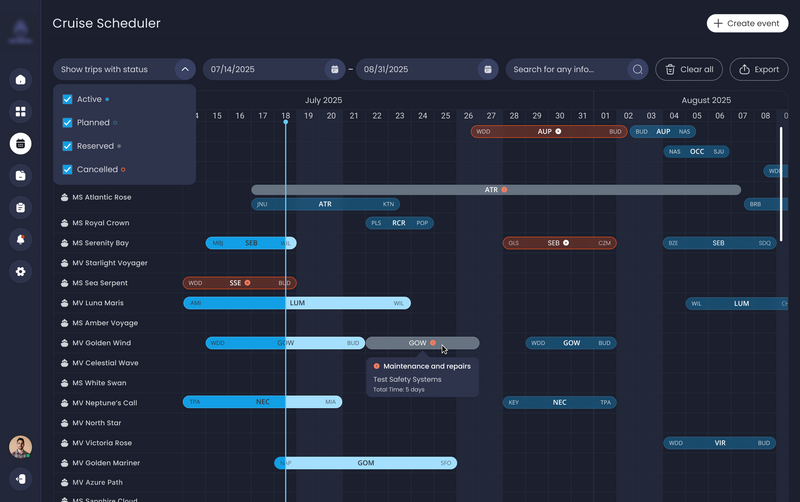Viewport: 800px width, 502px height.
Task: Open the clipboard tasks sidebar icon
Action: pyautogui.click(x=20, y=207)
